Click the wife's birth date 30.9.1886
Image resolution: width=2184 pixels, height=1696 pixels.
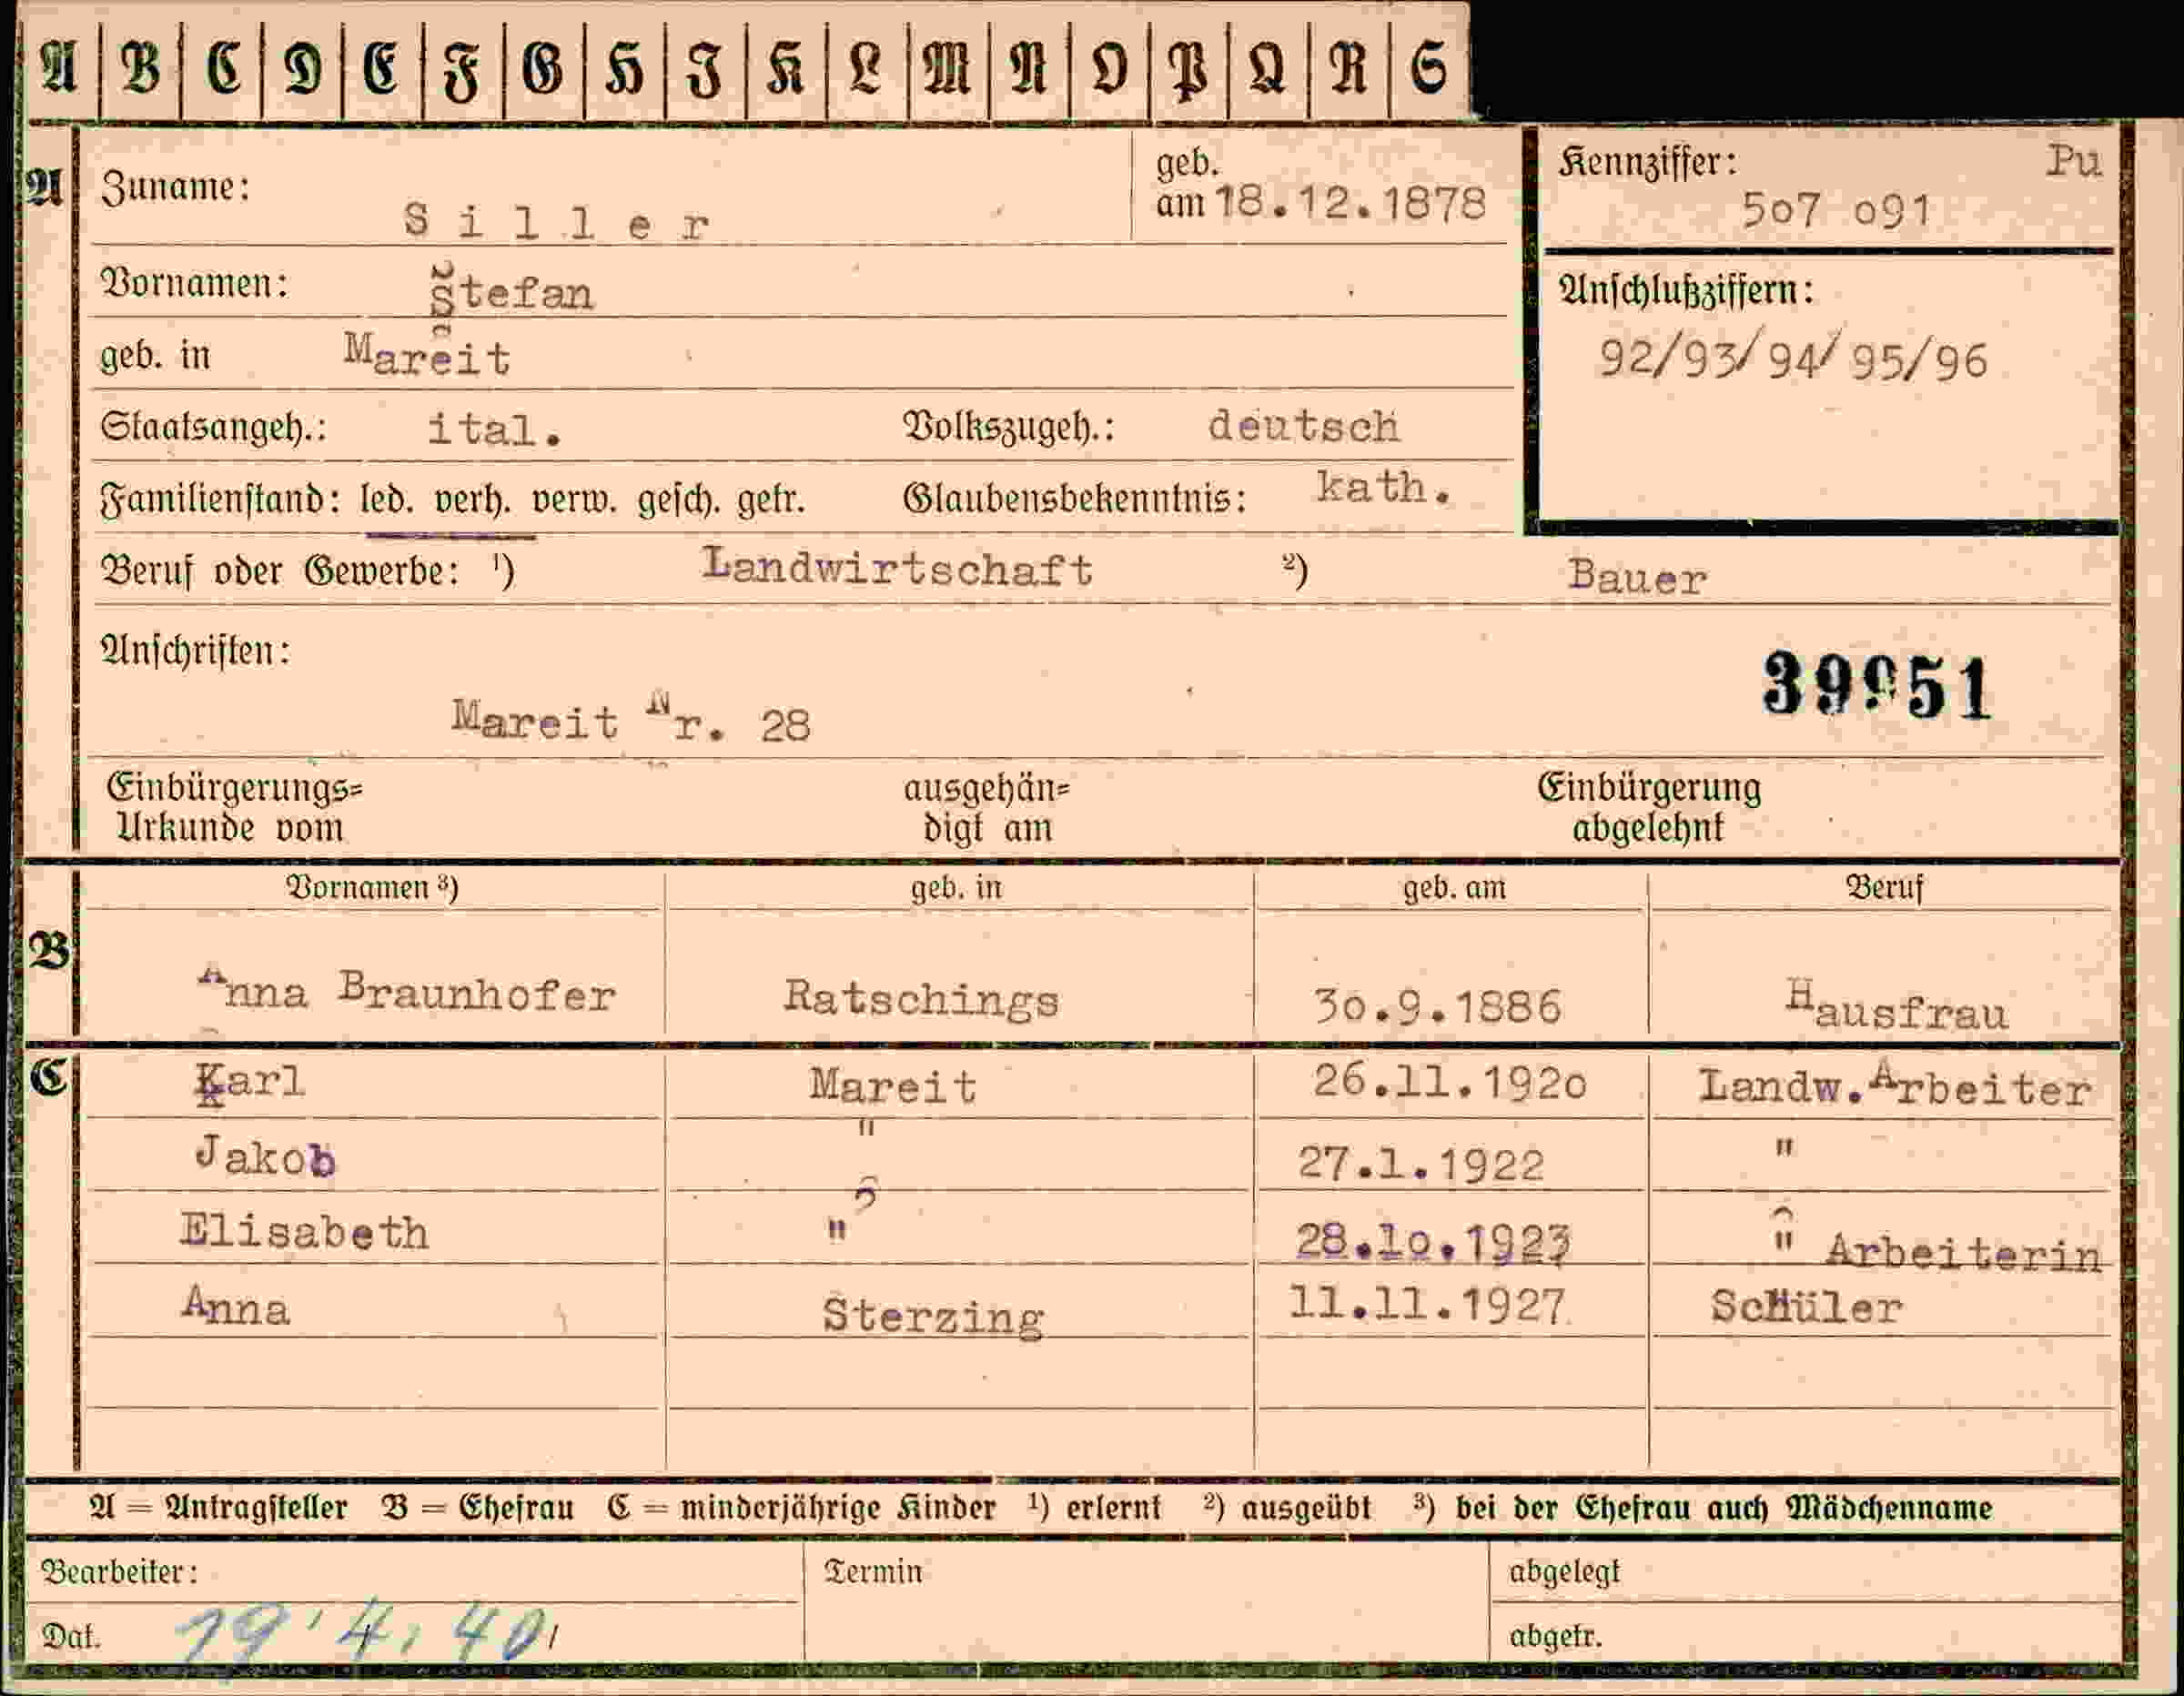pos(1437,1007)
